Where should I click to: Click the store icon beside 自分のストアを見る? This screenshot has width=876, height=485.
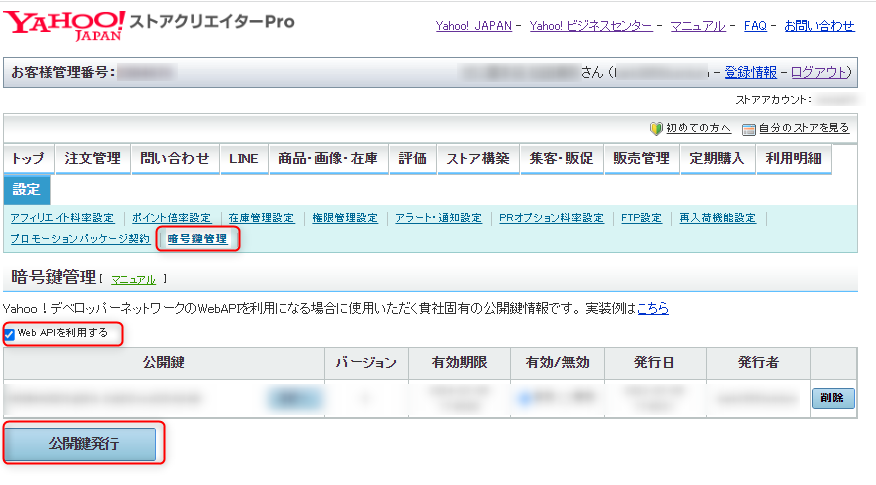point(748,129)
